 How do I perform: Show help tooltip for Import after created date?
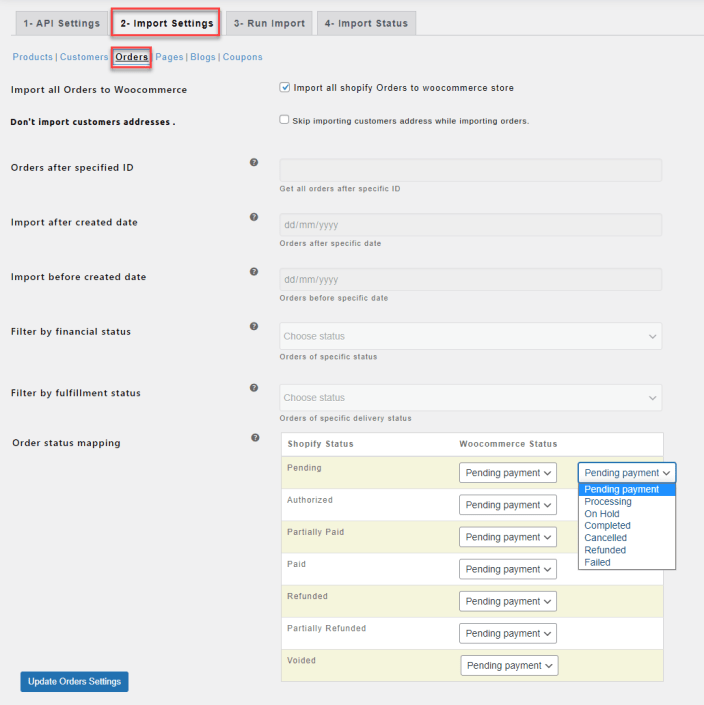[254, 217]
